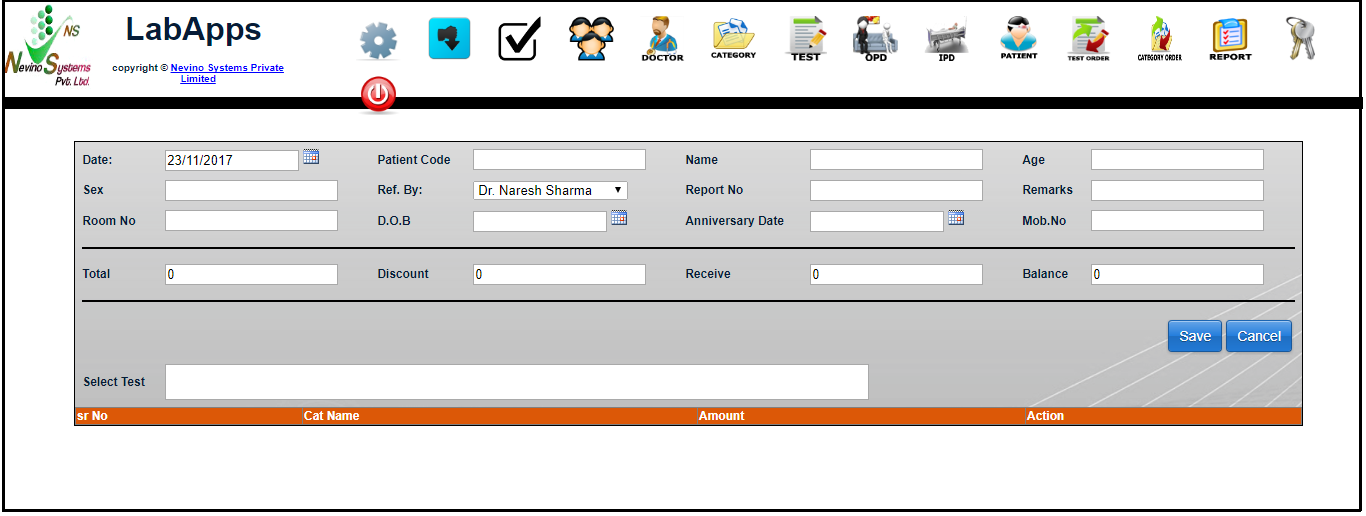Open the Category Order icon

[1159, 40]
